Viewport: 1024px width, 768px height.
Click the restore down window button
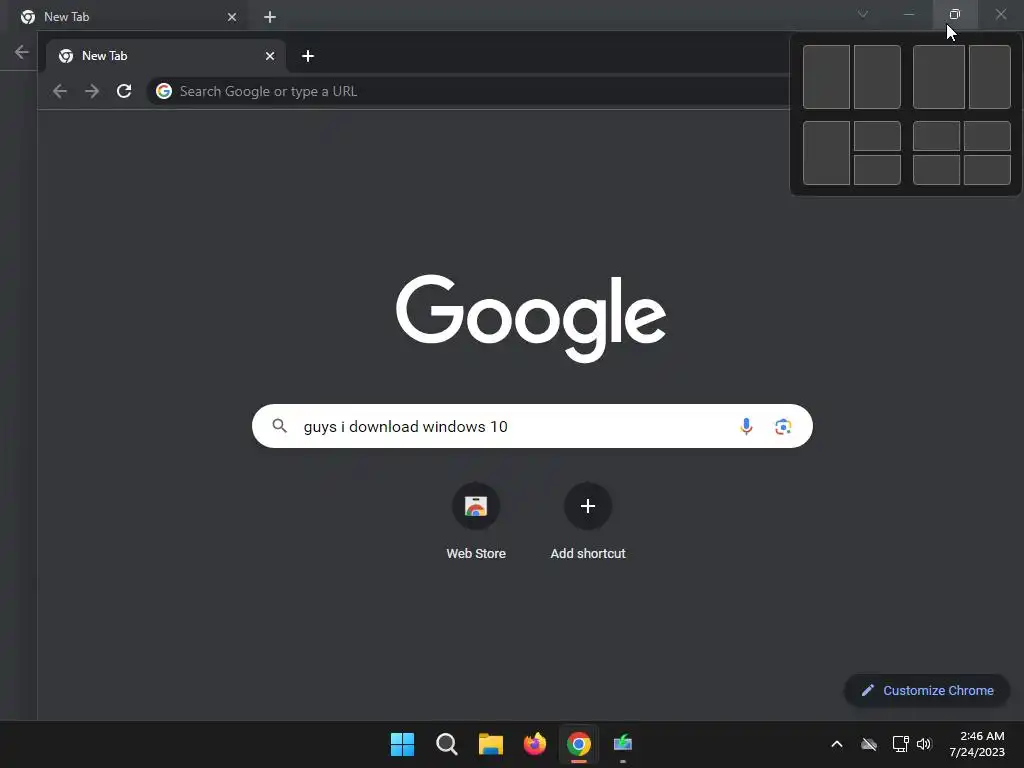click(x=955, y=14)
